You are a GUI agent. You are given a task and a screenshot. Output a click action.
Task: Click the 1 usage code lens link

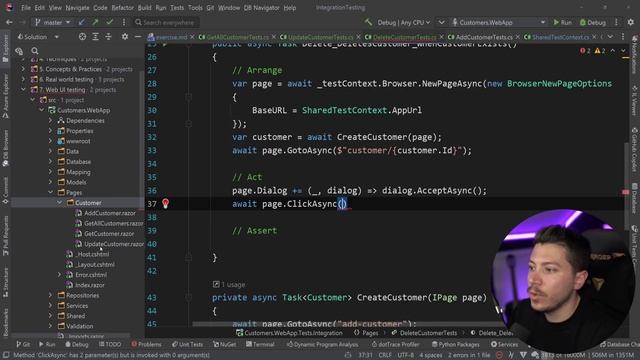[229, 284]
